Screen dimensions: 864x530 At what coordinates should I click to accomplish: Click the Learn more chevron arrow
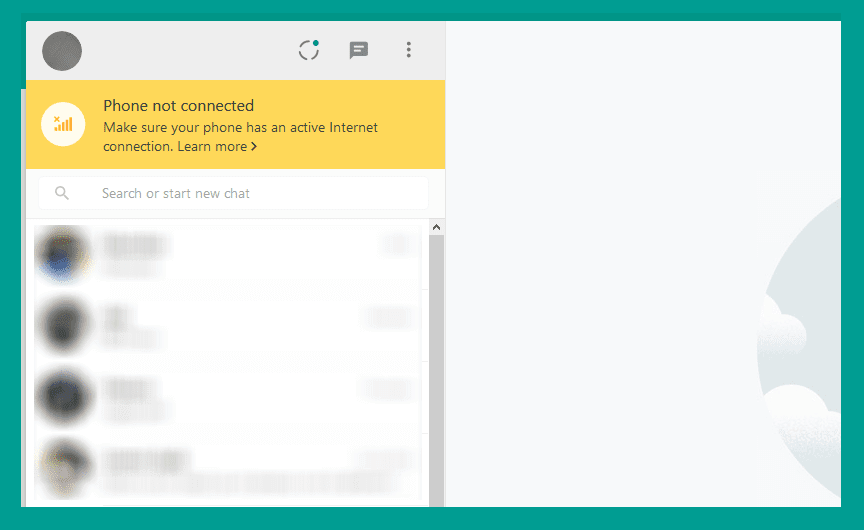[254, 147]
